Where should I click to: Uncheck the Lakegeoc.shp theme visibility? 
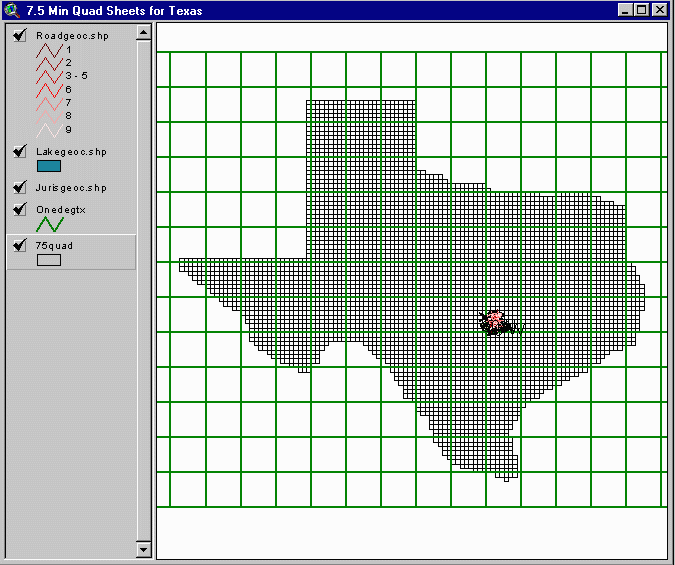click(20, 152)
